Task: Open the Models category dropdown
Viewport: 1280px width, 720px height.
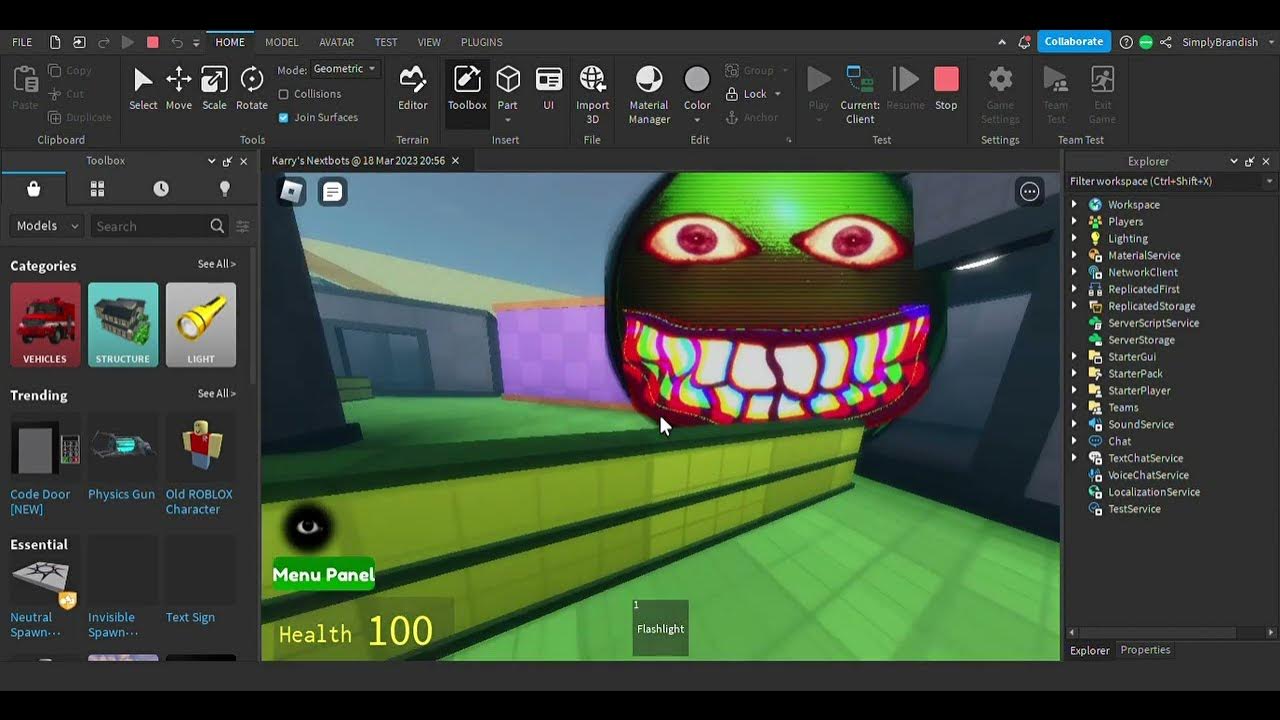Action: point(46,226)
